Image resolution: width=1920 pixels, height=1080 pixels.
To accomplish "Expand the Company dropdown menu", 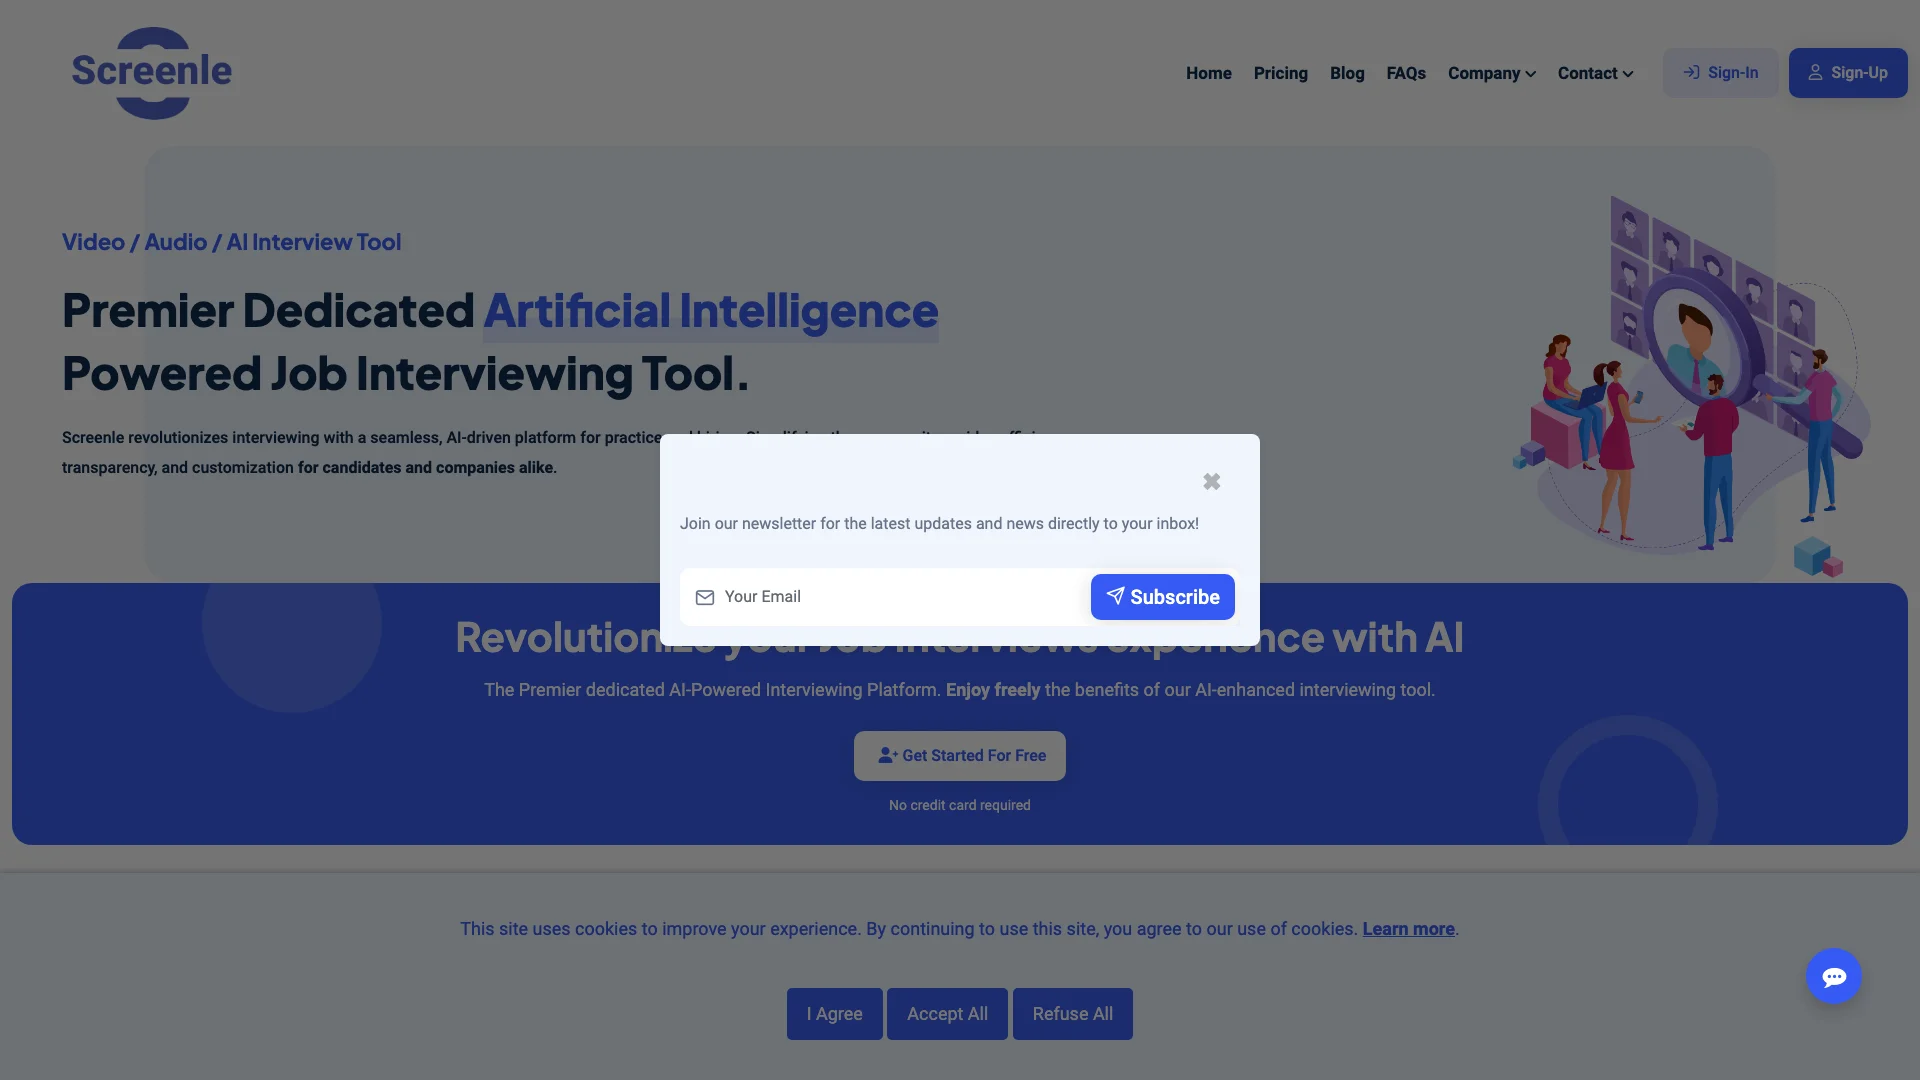I will pyautogui.click(x=1491, y=73).
